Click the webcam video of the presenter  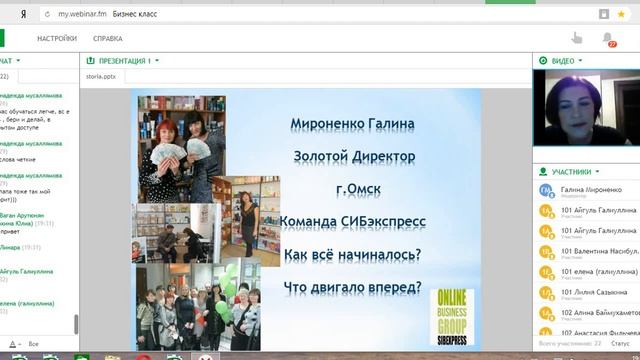pos(587,107)
